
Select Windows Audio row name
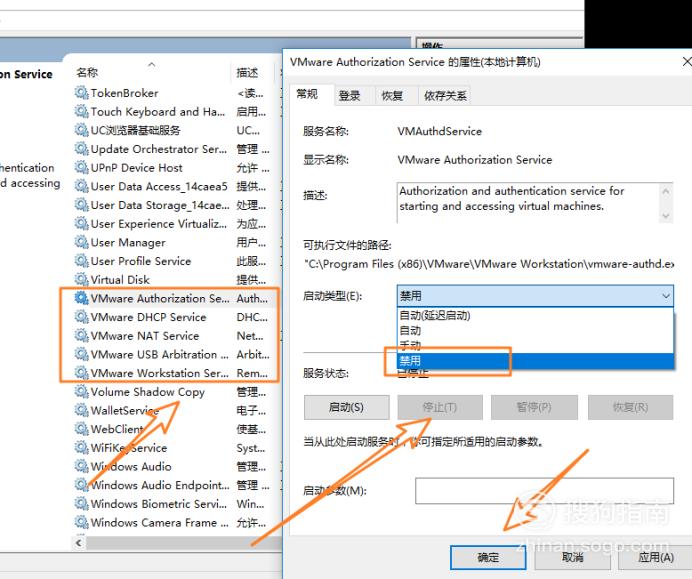(131, 466)
